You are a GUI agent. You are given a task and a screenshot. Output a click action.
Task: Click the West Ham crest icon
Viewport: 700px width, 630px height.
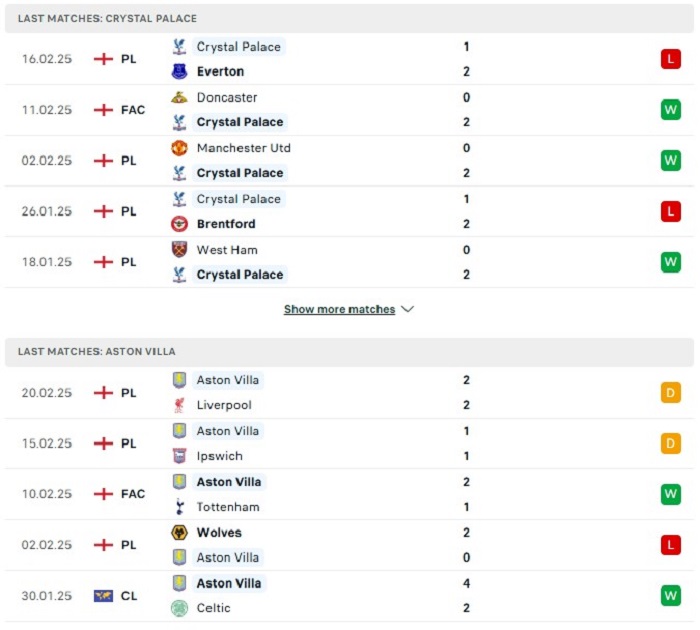coord(179,250)
